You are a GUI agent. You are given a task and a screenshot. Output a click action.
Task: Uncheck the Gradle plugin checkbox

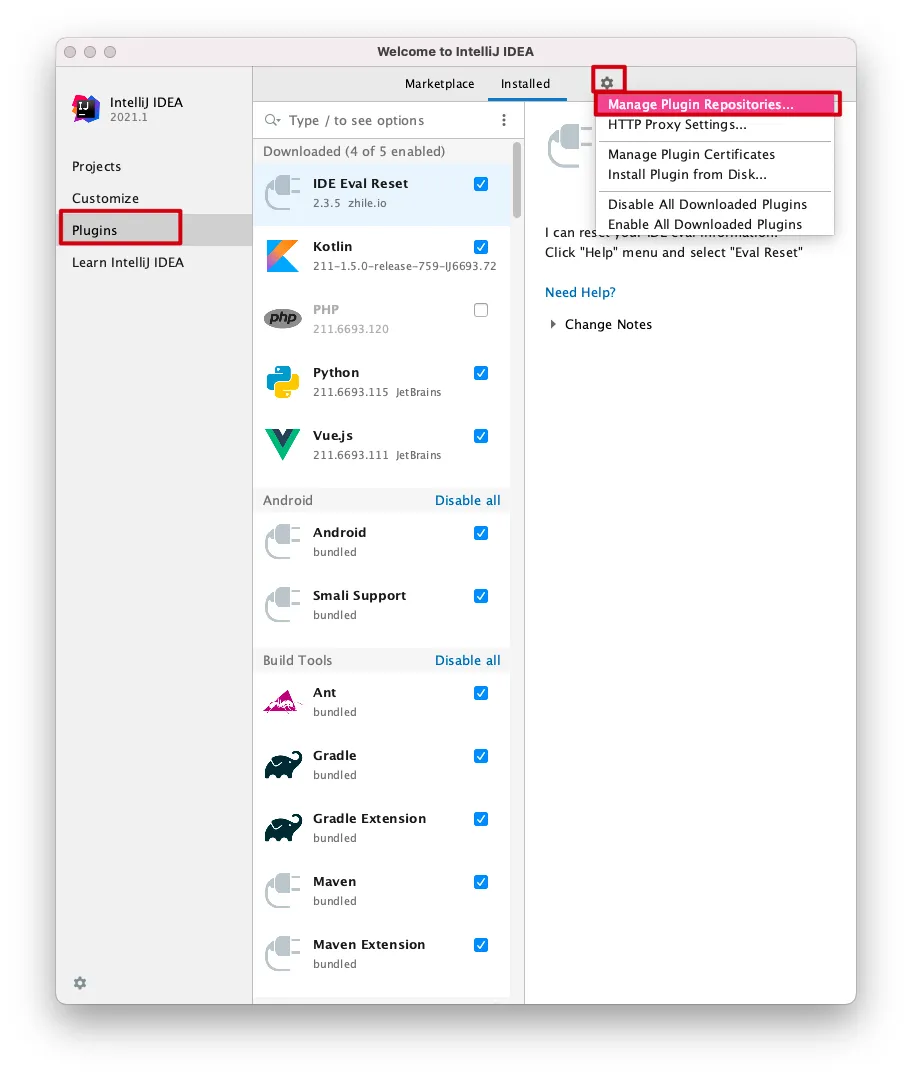point(481,756)
